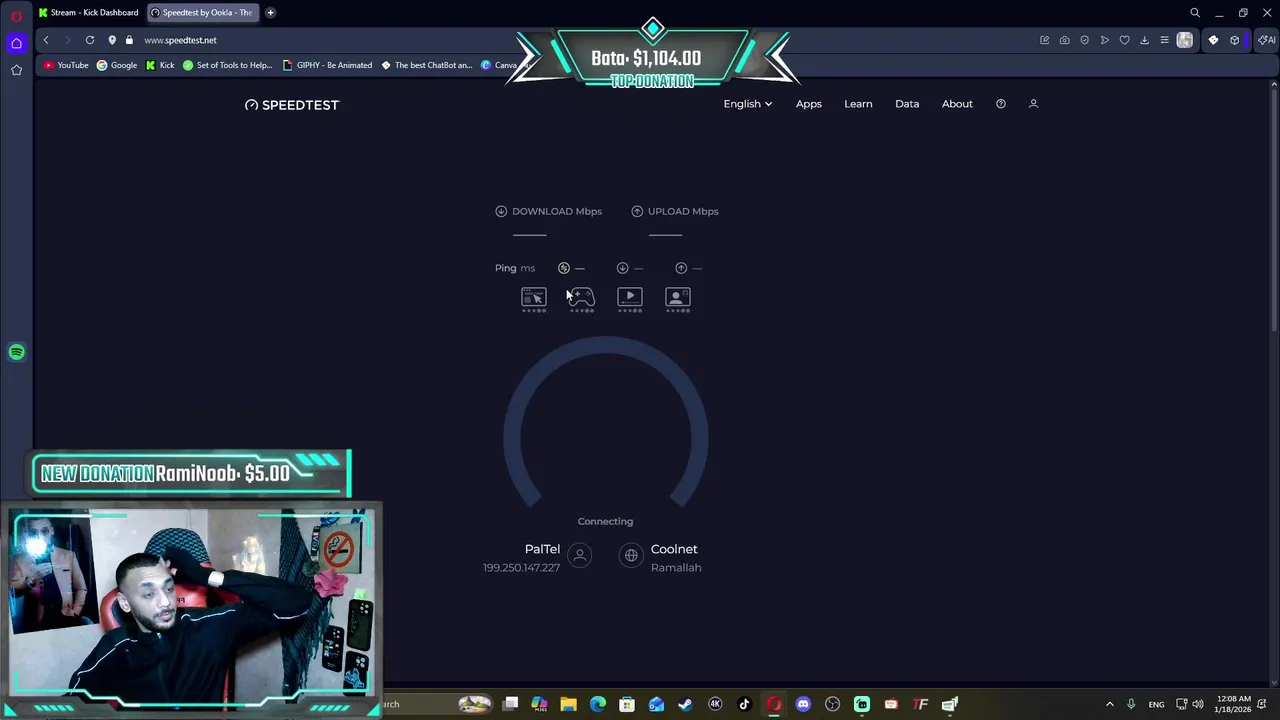Open the taskbar clock 12:08 AM

1232,704
